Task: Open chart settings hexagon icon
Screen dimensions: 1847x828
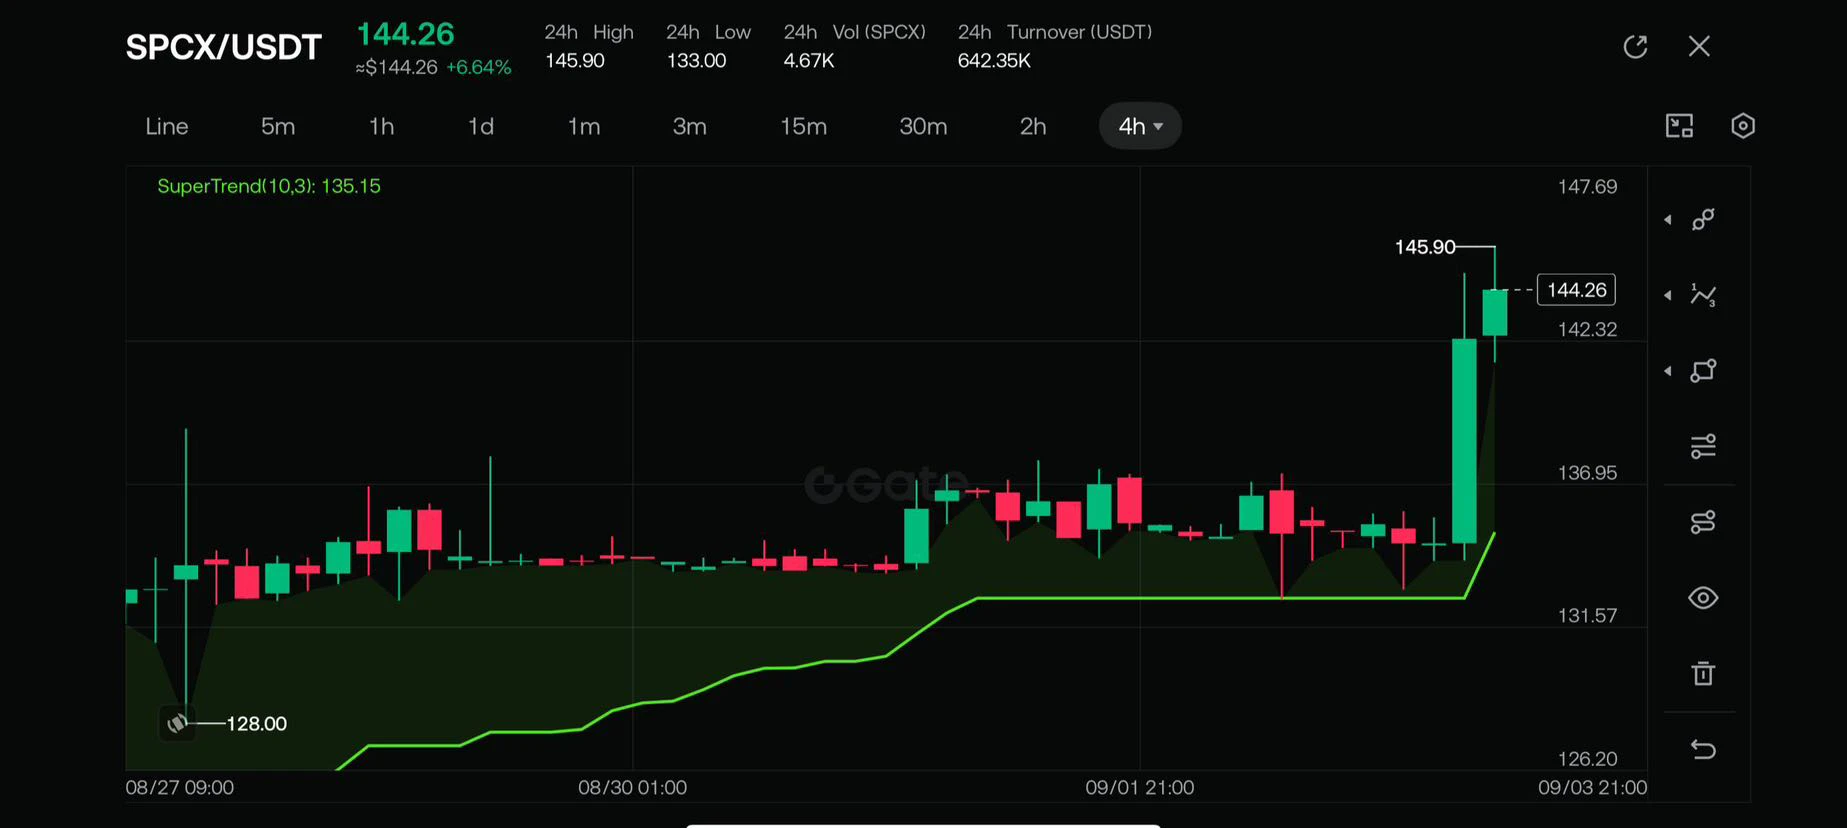Action: click(x=1743, y=126)
